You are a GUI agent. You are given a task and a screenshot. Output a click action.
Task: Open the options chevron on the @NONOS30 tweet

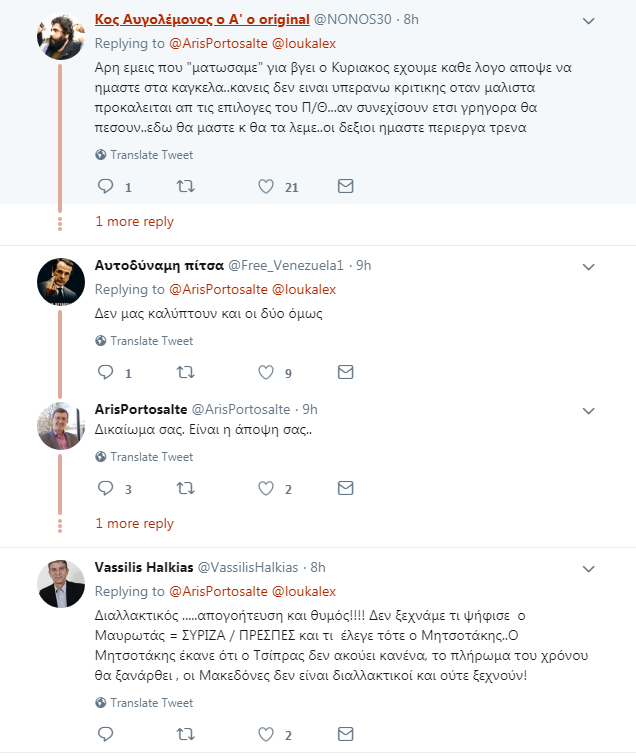(588, 21)
